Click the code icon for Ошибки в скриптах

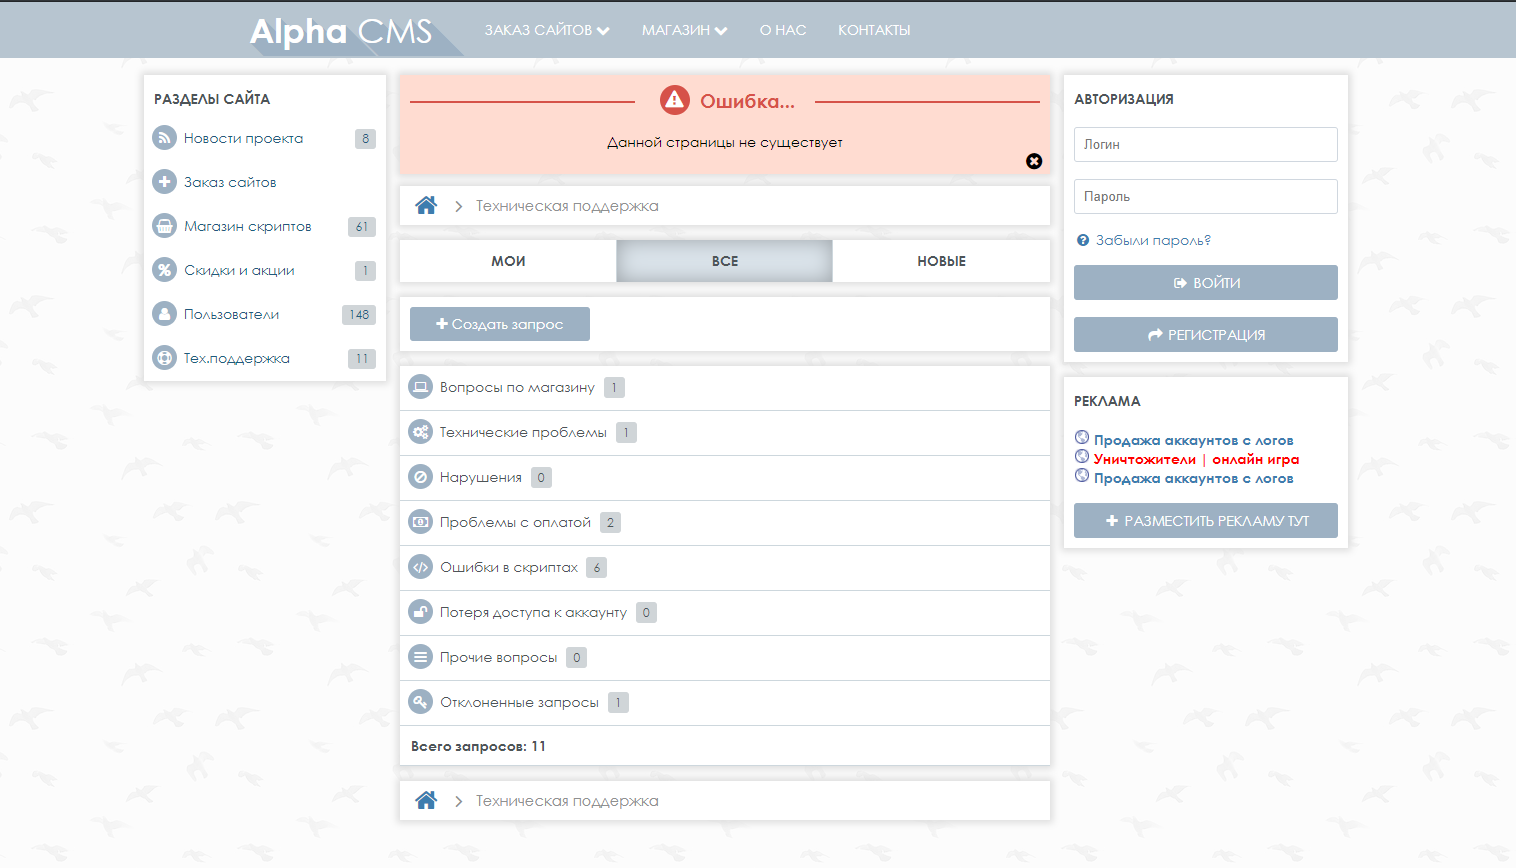pos(421,567)
